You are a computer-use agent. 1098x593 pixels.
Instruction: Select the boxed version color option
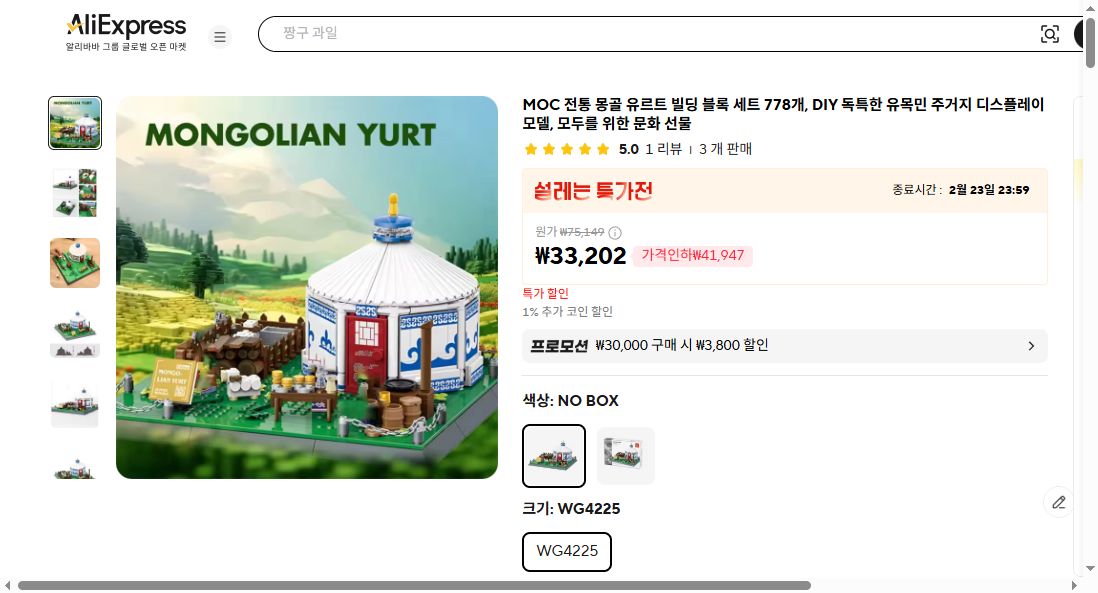[x=625, y=456]
